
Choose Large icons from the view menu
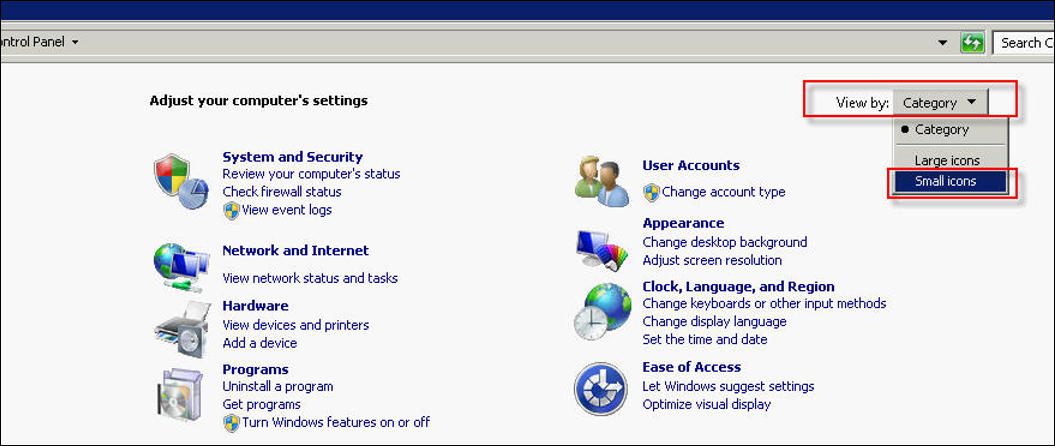click(x=947, y=161)
